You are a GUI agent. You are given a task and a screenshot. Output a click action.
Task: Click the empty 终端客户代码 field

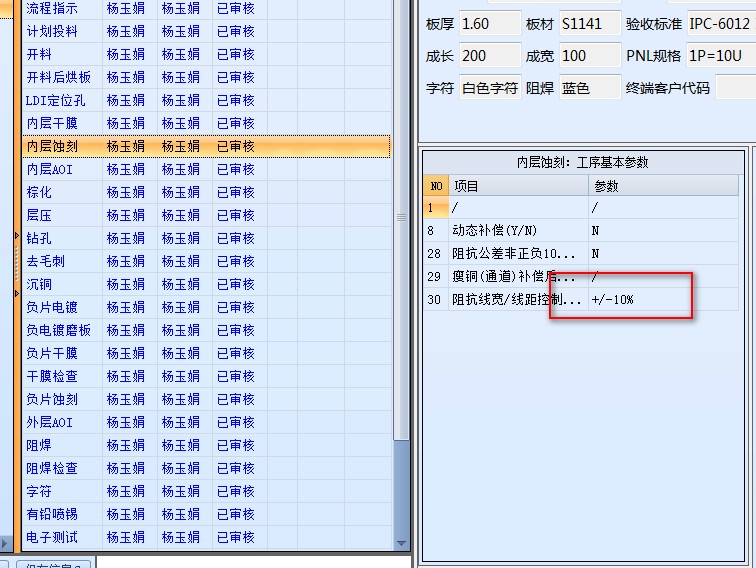tap(736, 88)
